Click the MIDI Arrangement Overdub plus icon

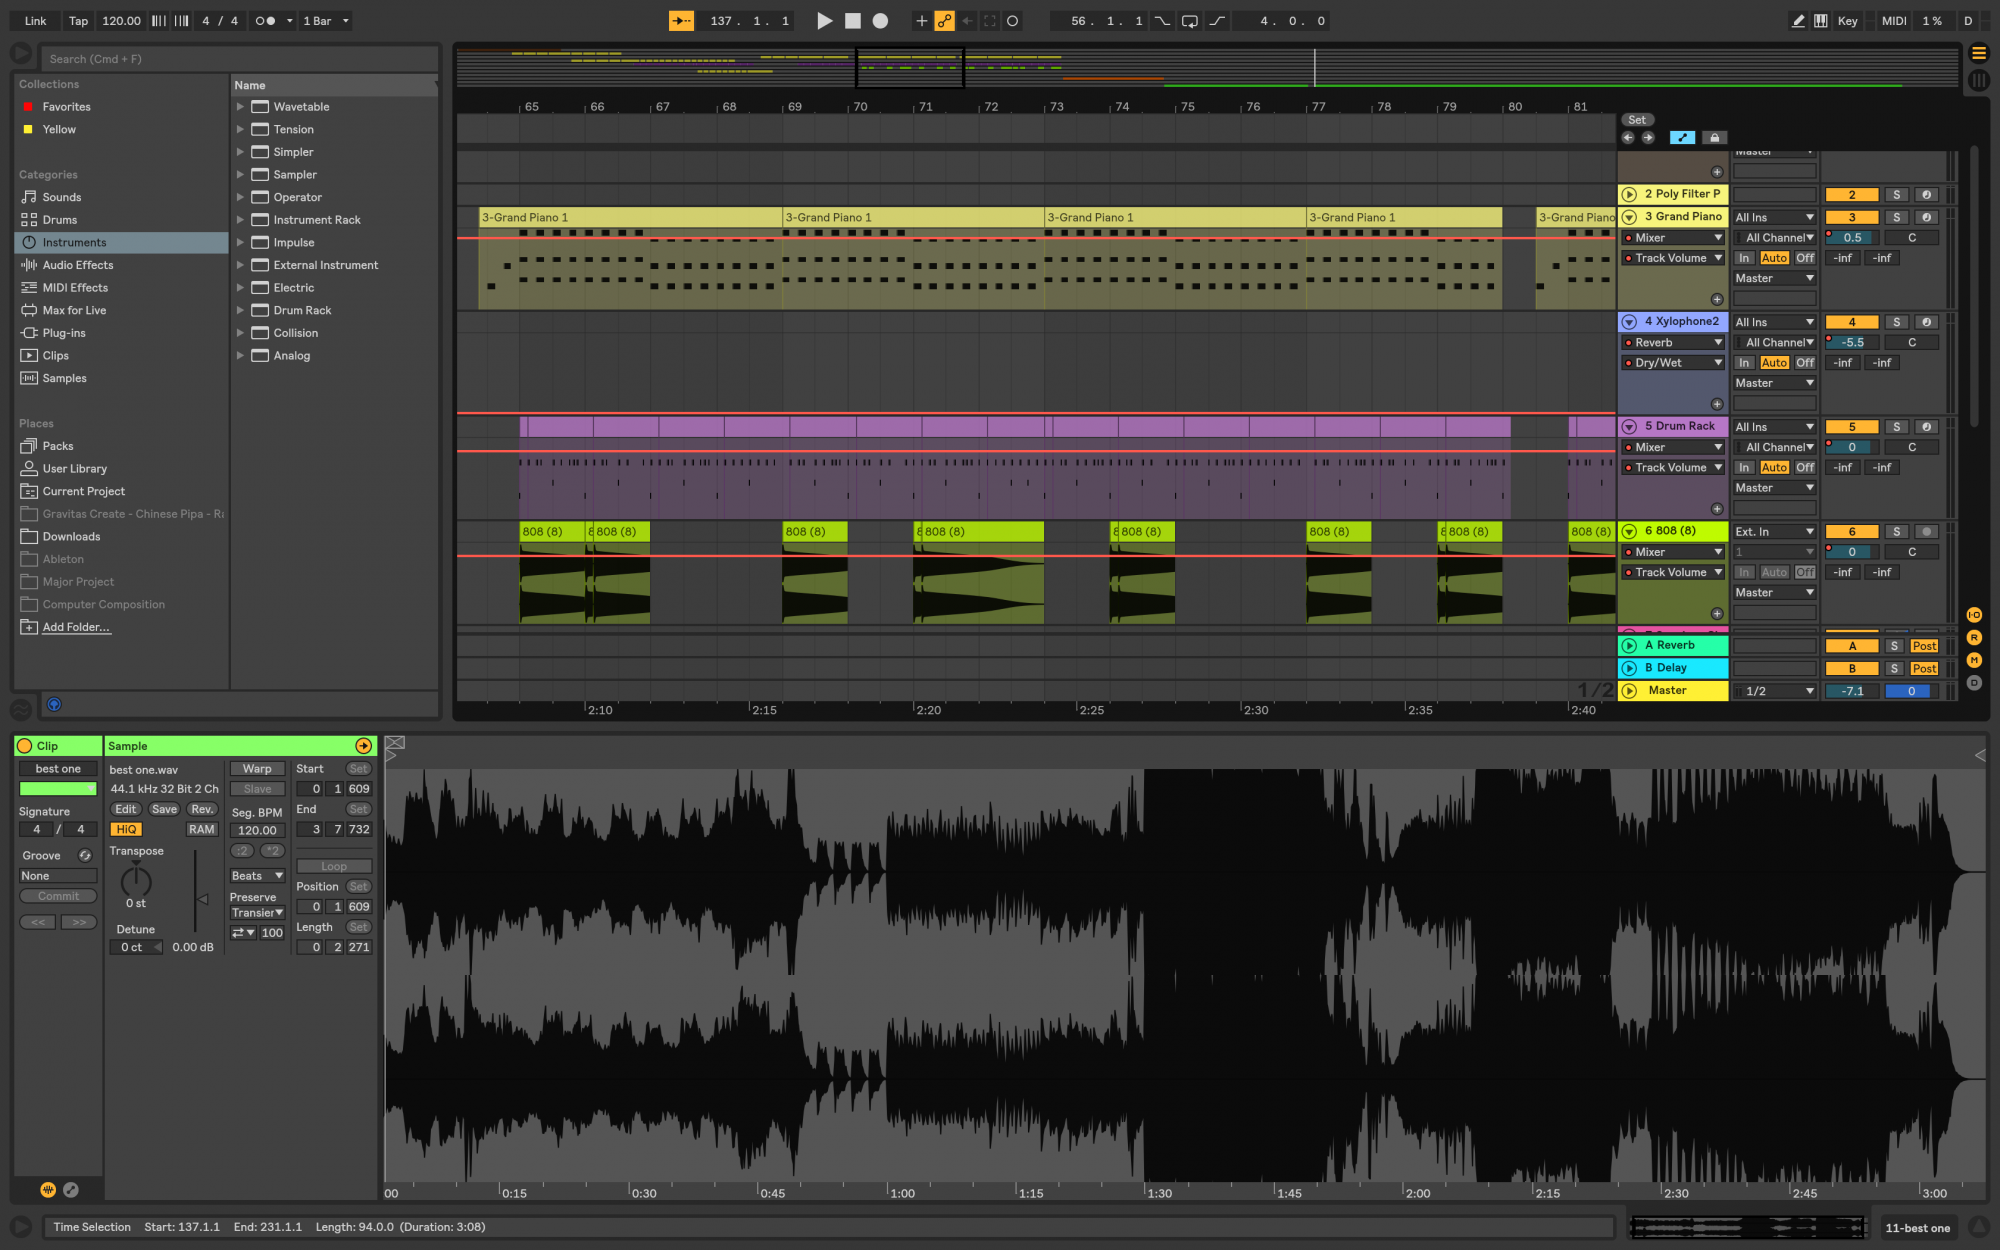921,20
